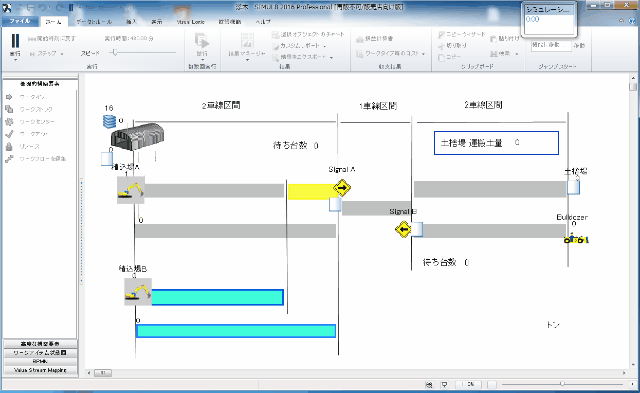This screenshot has width=640, height=393.
Task: Pause the simulation with the run button
Action: (15, 41)
